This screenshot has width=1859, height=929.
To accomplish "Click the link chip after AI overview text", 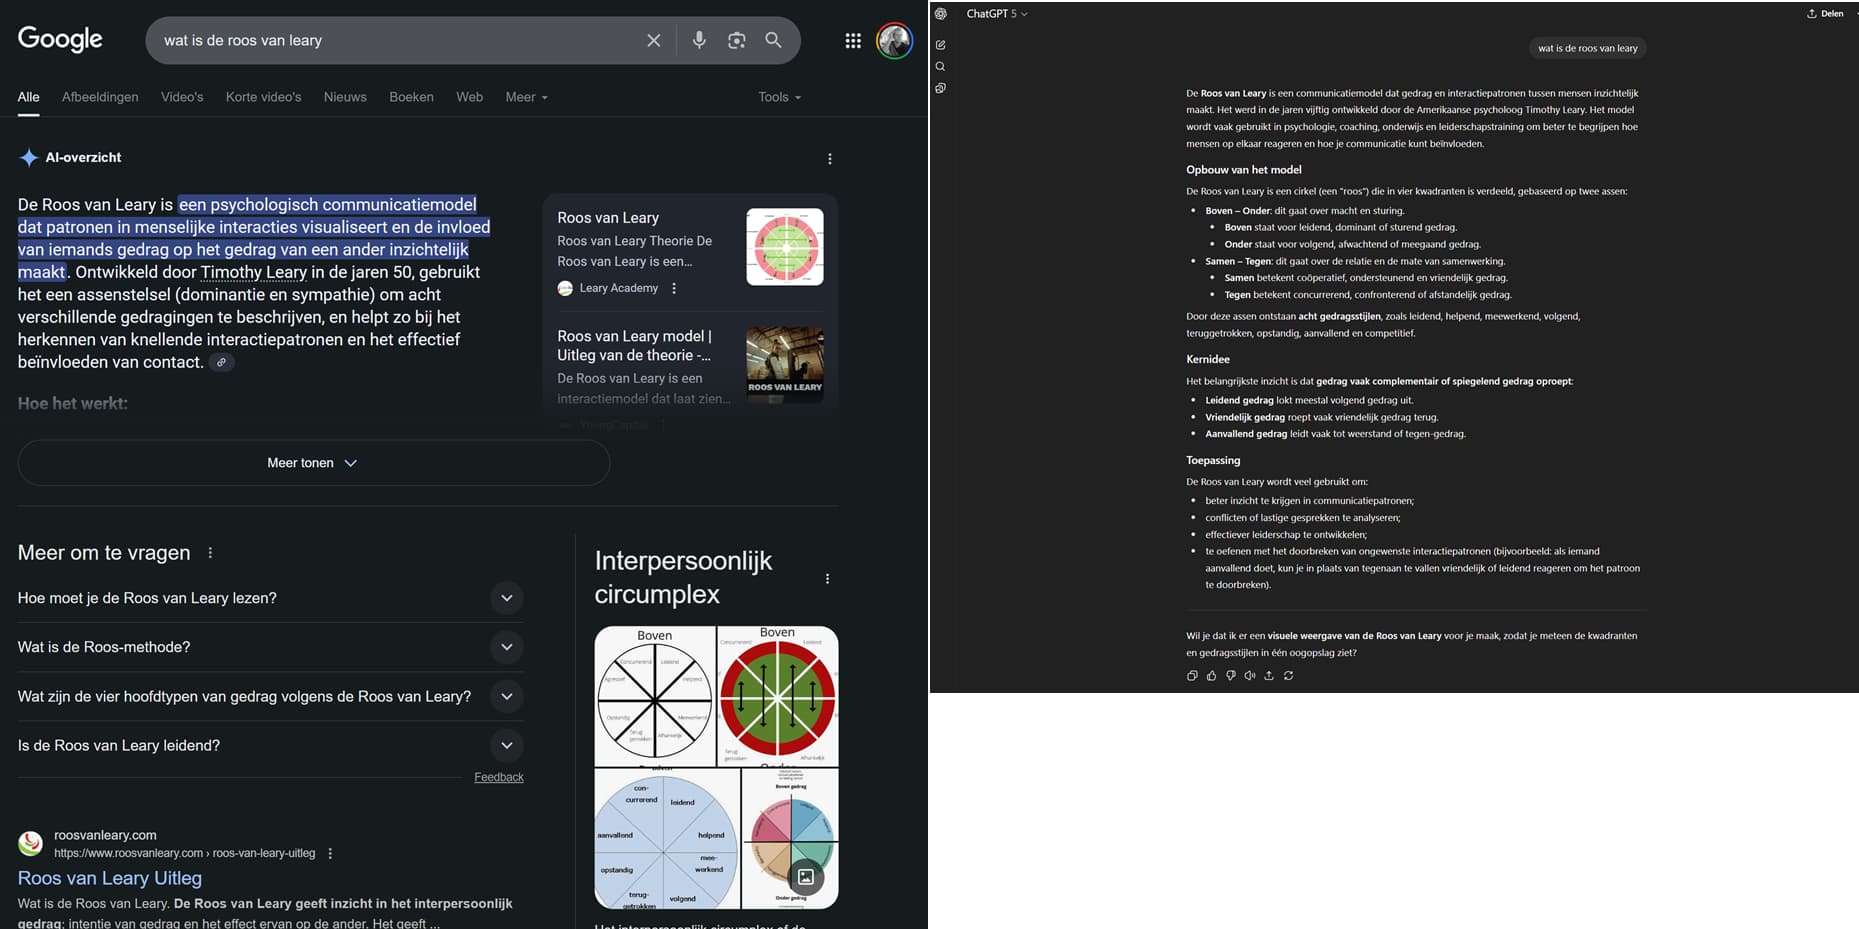I will [222, 362].
